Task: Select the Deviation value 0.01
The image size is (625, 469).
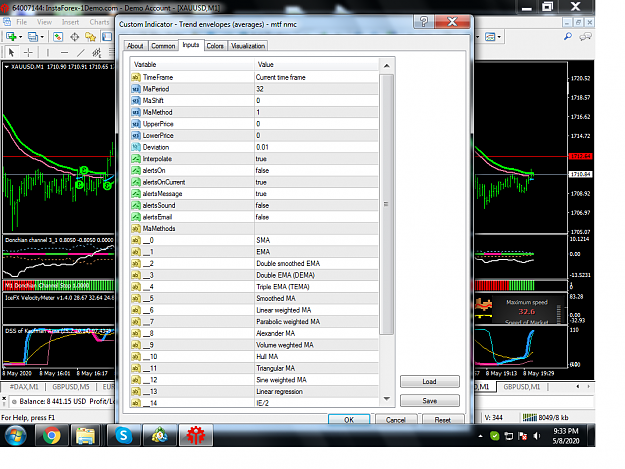Action: (316, 147)
